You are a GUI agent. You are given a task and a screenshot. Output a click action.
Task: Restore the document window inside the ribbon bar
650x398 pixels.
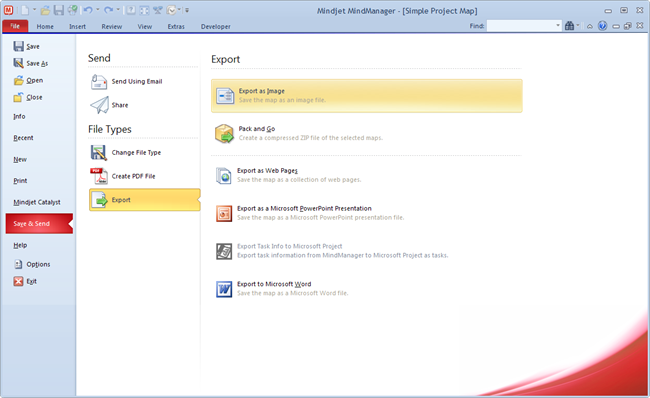(x=628, y=26)
